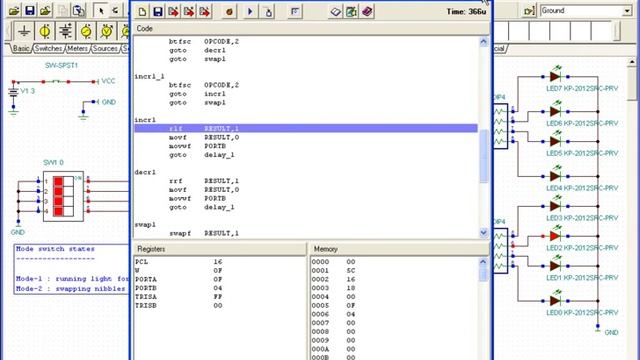Click Memory panel scroll up arrow
640x360 pixels.
point(483,262)
